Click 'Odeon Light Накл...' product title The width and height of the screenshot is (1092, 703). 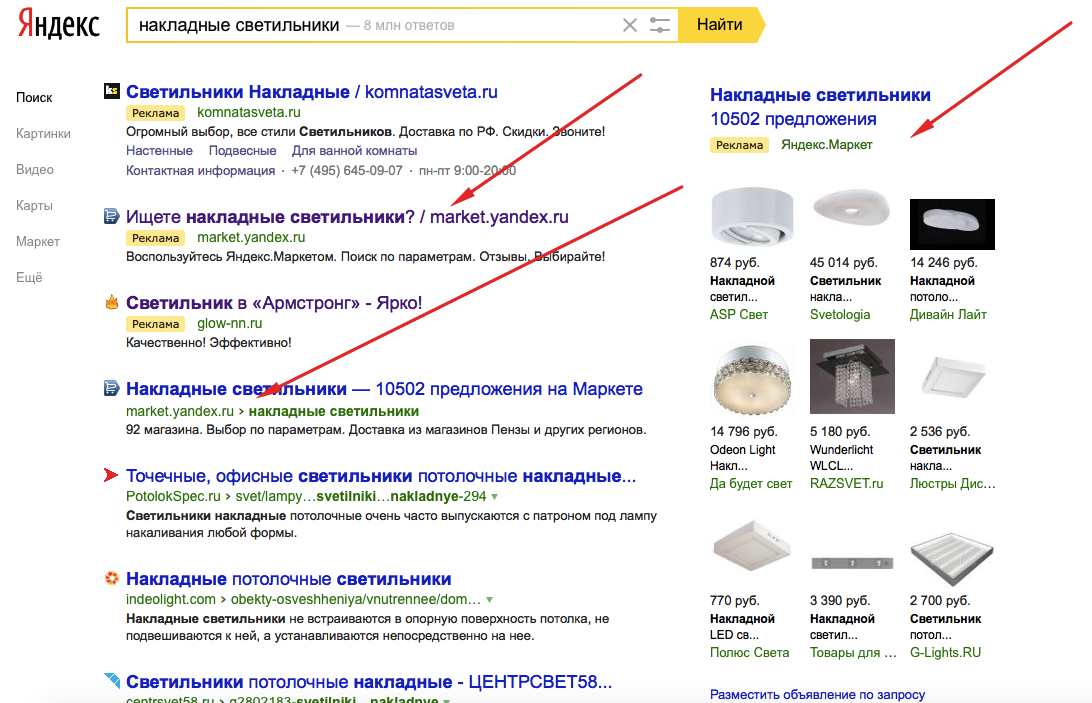(x=742, y=458)
